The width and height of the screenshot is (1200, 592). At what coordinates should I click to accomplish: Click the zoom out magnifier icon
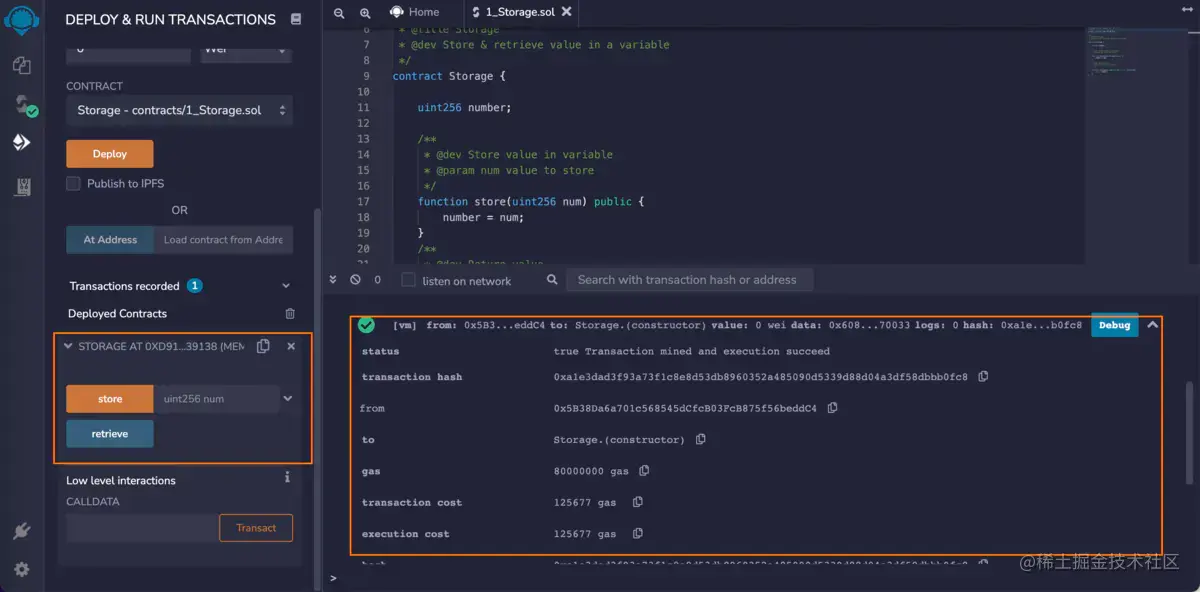339,12
